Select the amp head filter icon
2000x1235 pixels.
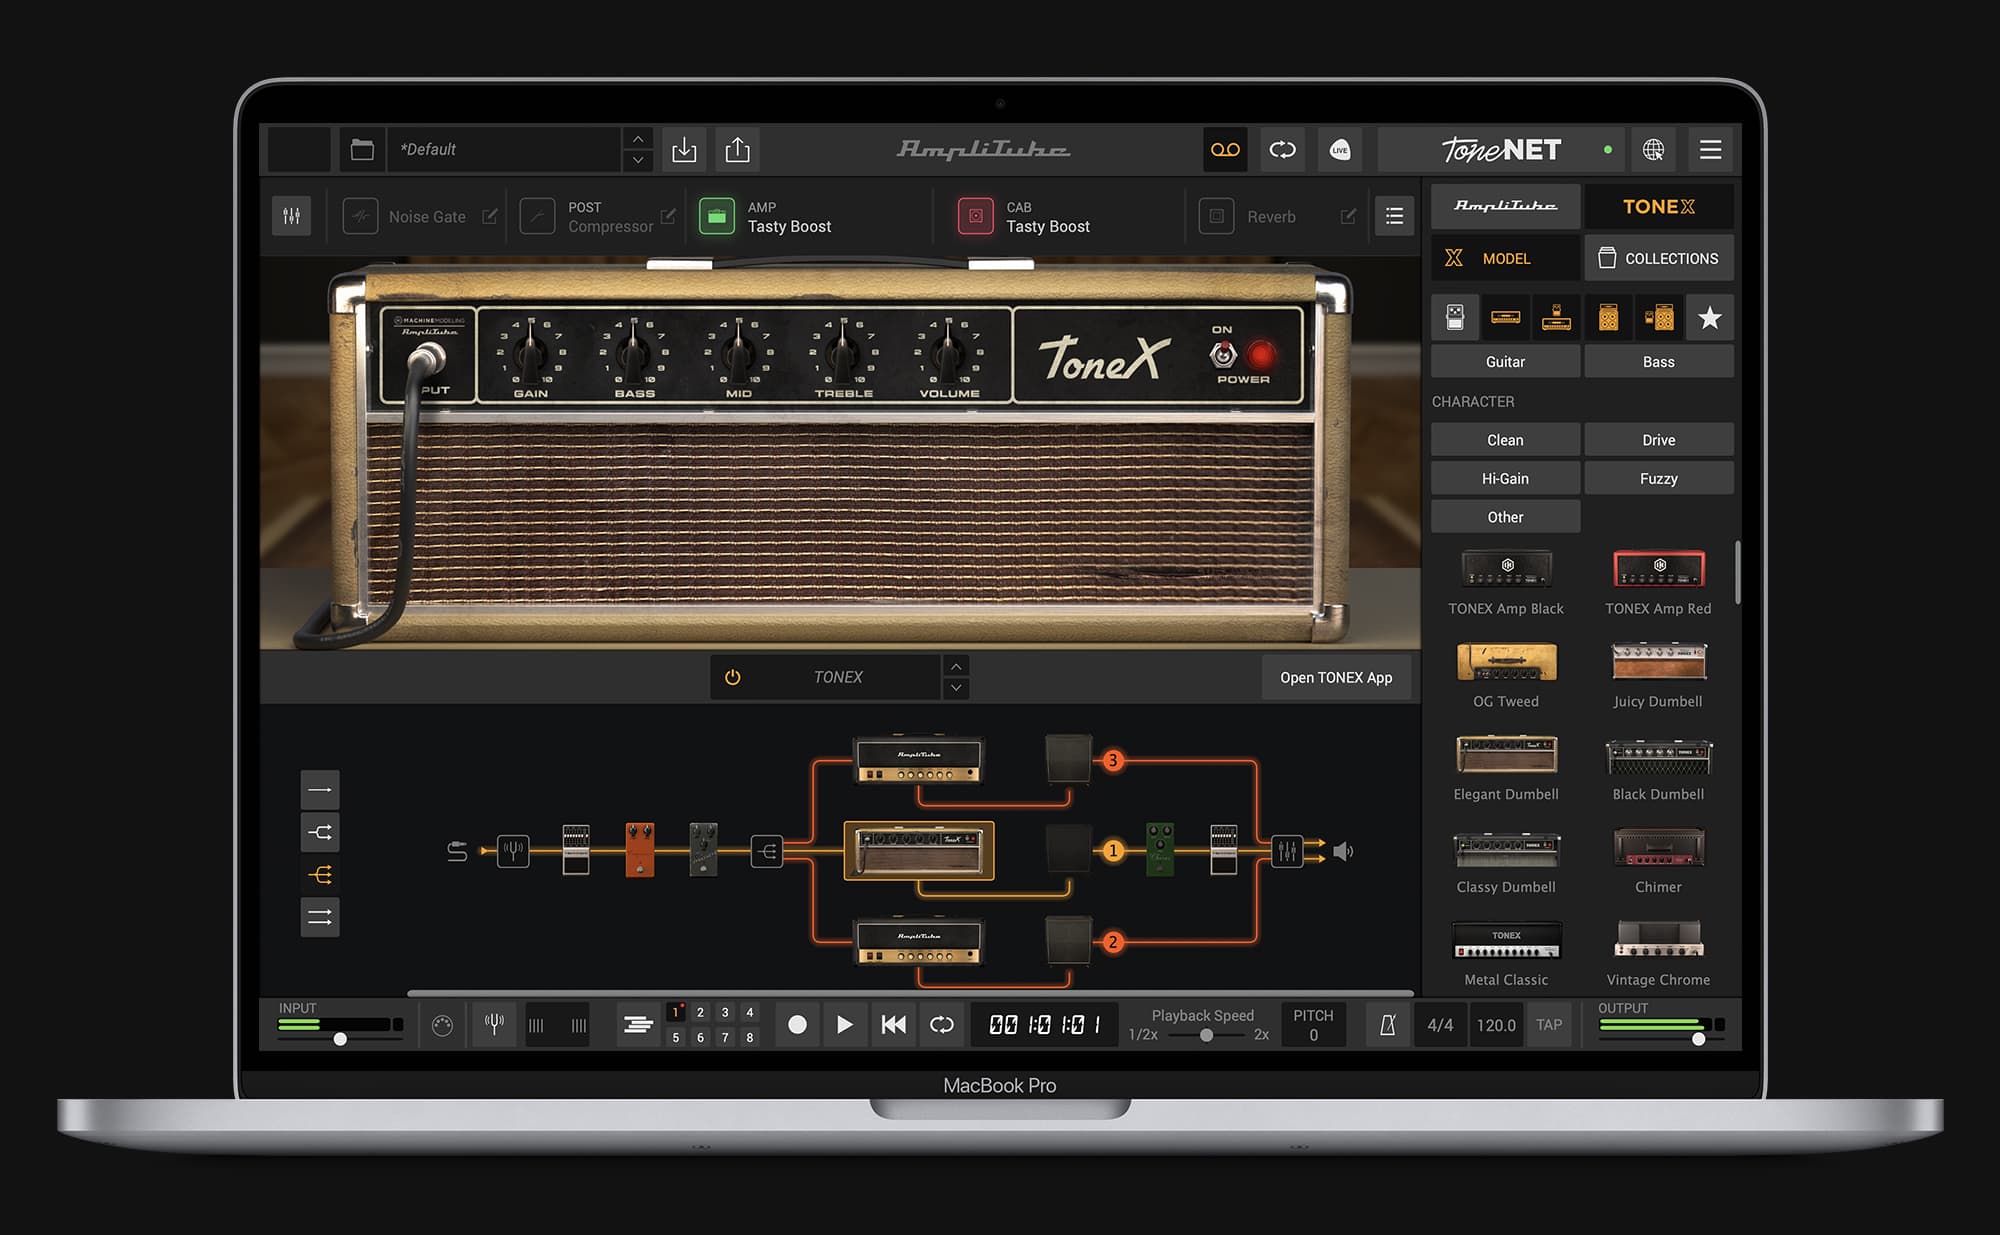(1506, 318)
